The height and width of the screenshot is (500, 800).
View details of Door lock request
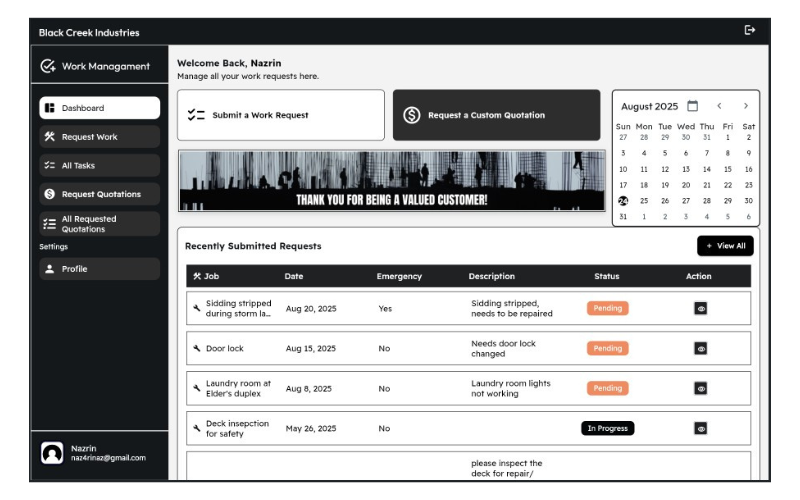pyautogui.click(x=701, y=348)
